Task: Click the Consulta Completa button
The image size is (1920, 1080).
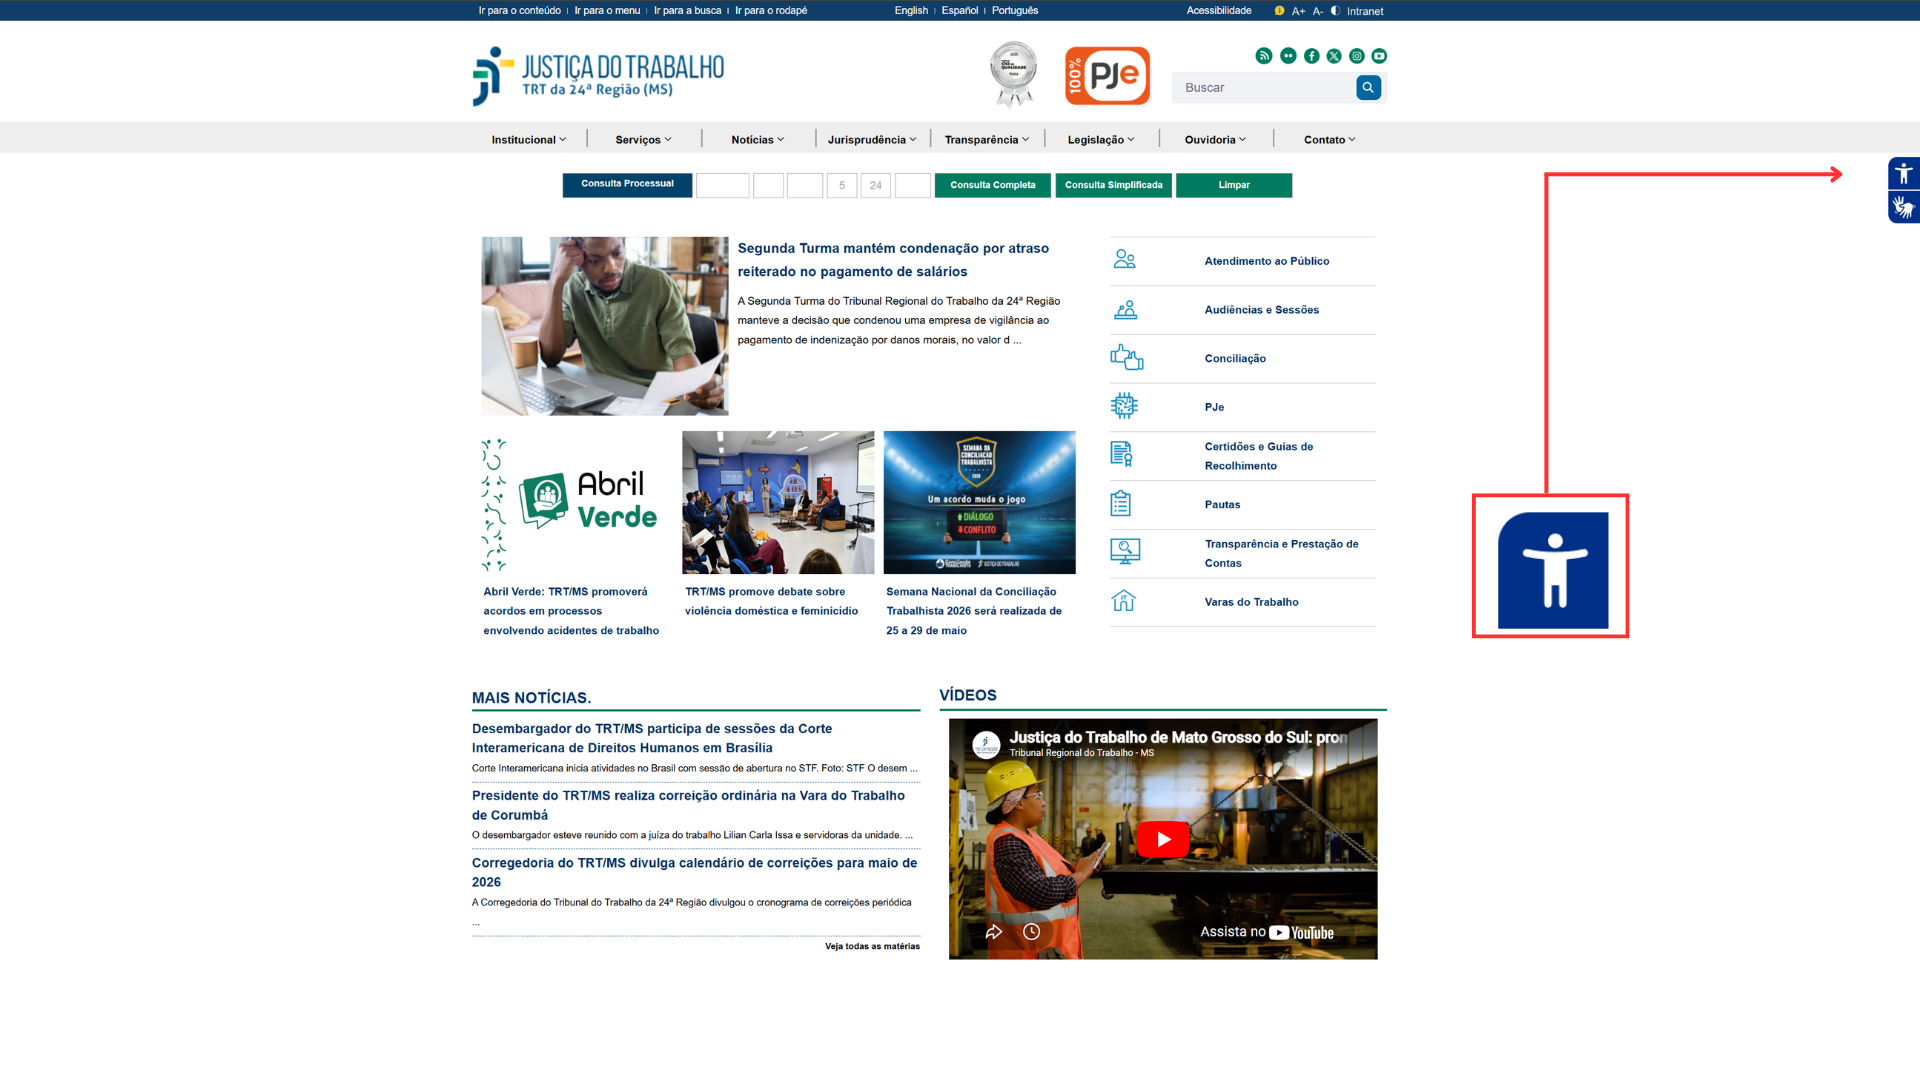Action: [x=992, y=185]
